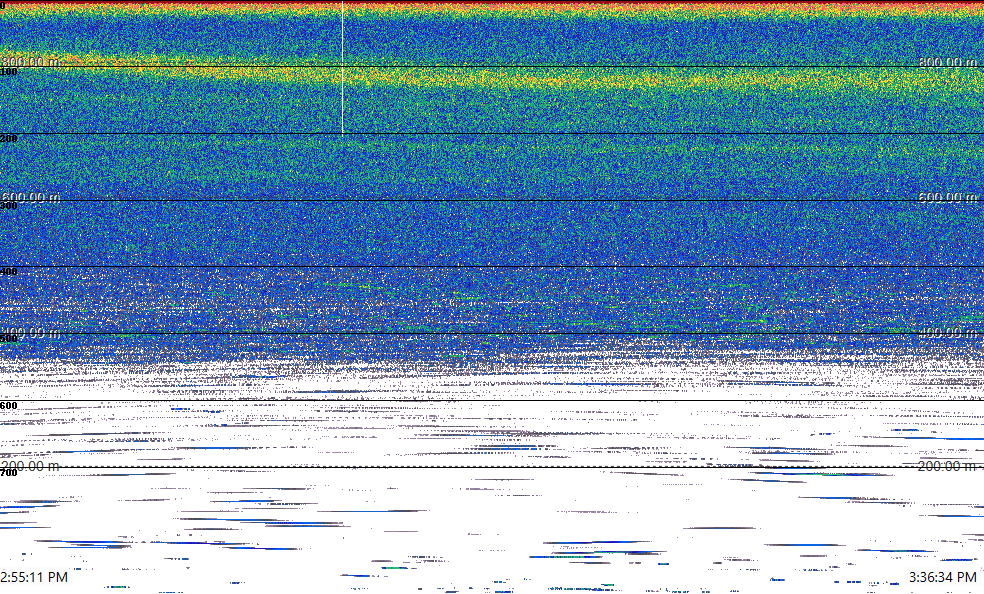Click the 500 depth grid label

[9, 339]
